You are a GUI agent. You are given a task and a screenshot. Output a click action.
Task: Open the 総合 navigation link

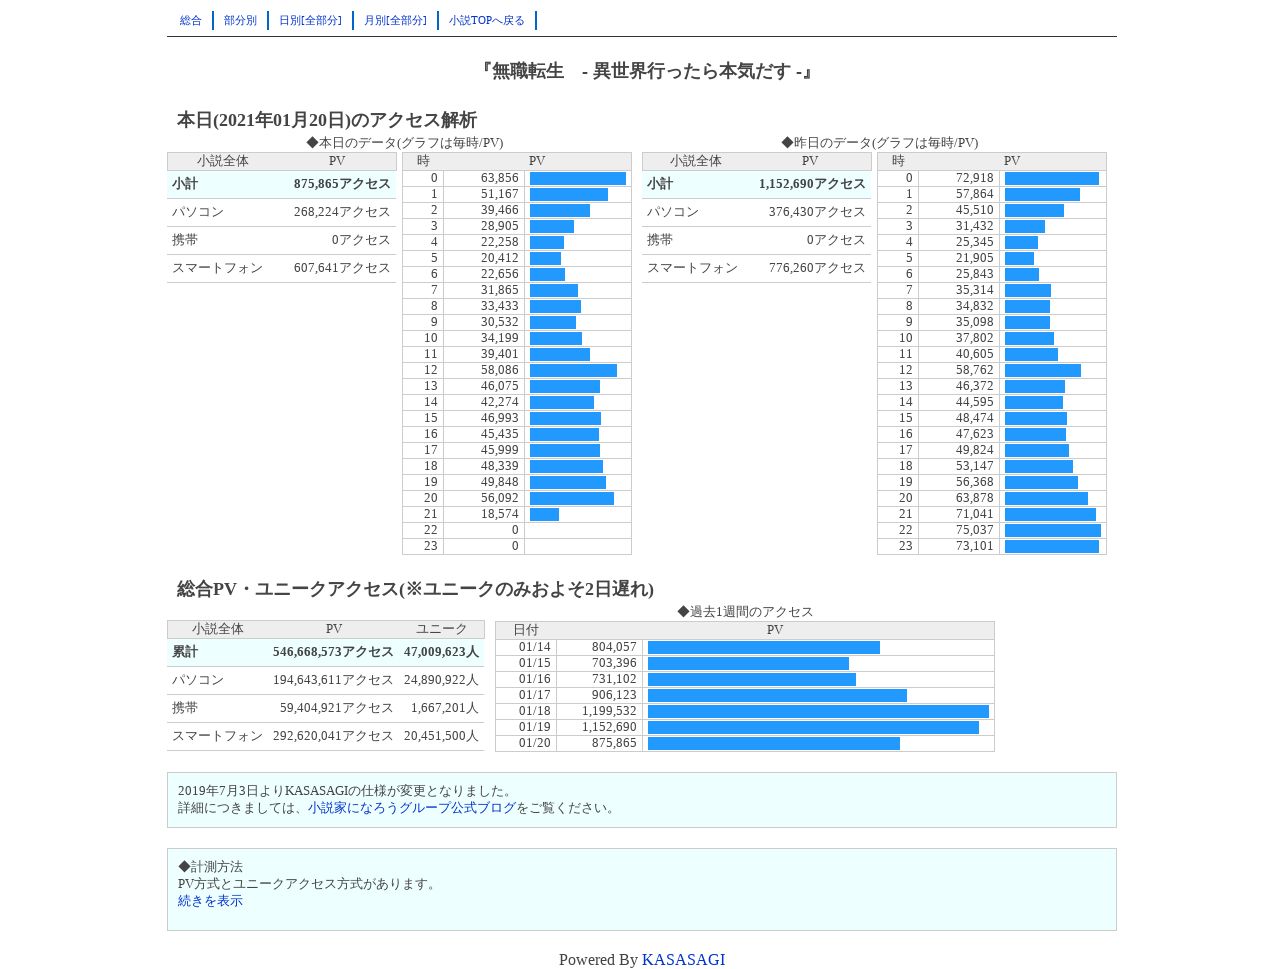pos(191,20)
